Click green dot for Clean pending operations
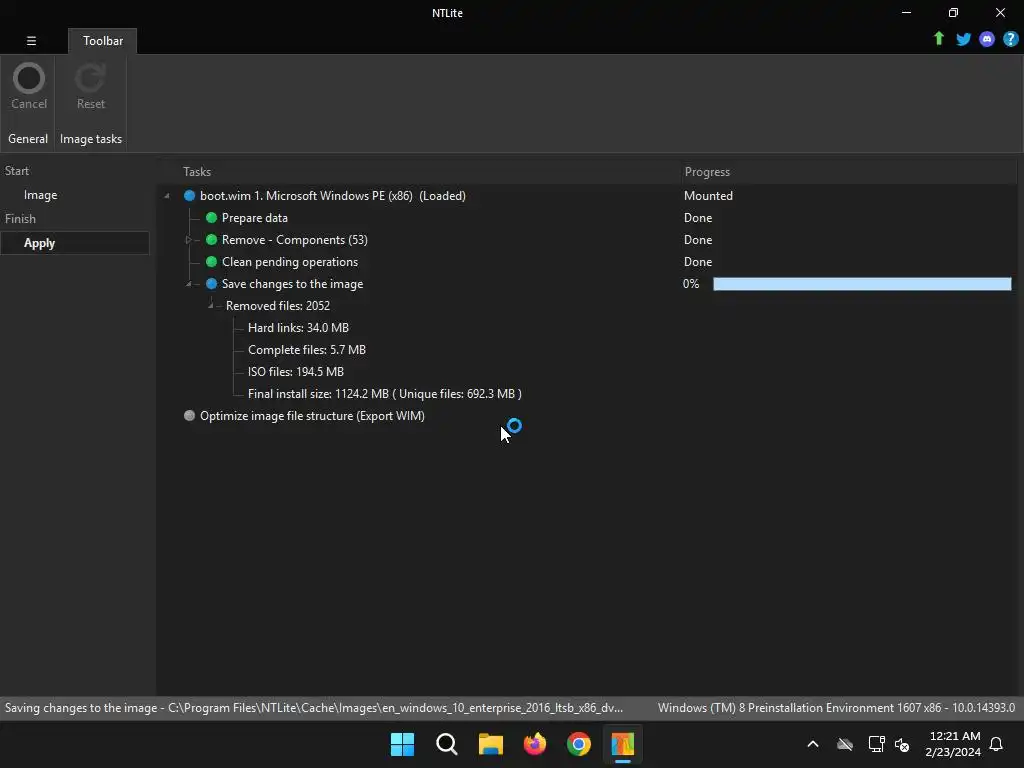The height and width of the screenshot is (768, 1024). point(211,262)
